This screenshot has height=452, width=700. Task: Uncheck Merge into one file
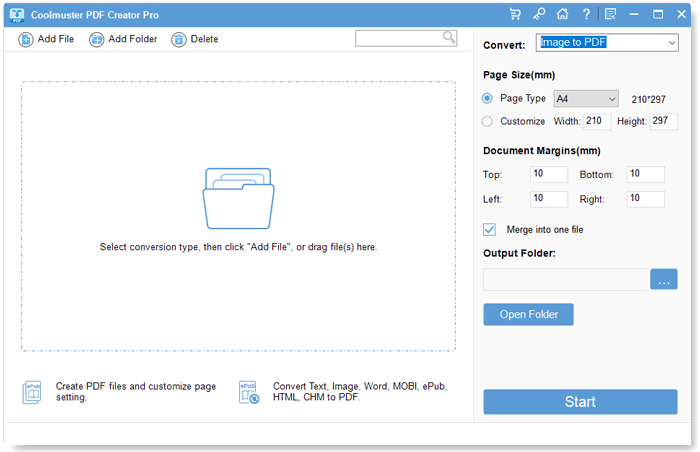[x=489, y=230]
